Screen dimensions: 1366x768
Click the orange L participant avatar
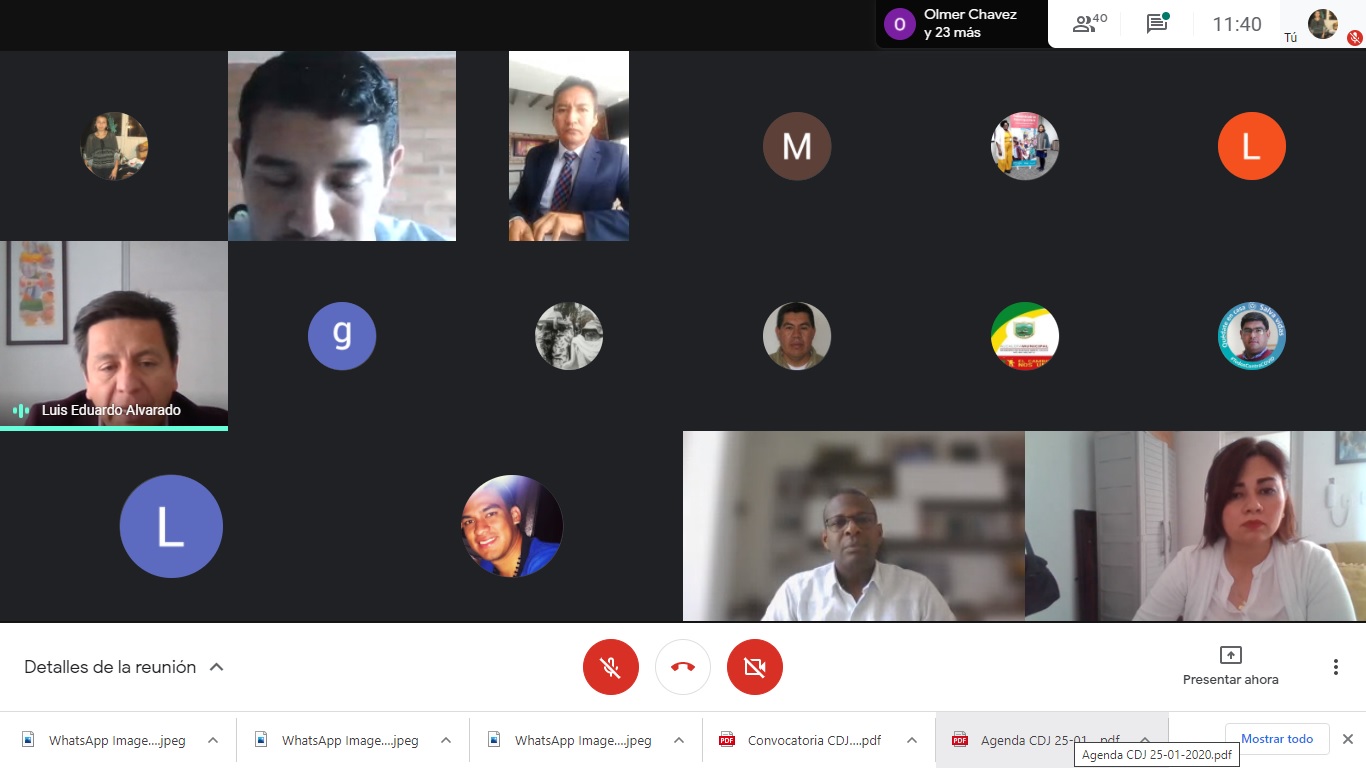tap(1251, 146)
